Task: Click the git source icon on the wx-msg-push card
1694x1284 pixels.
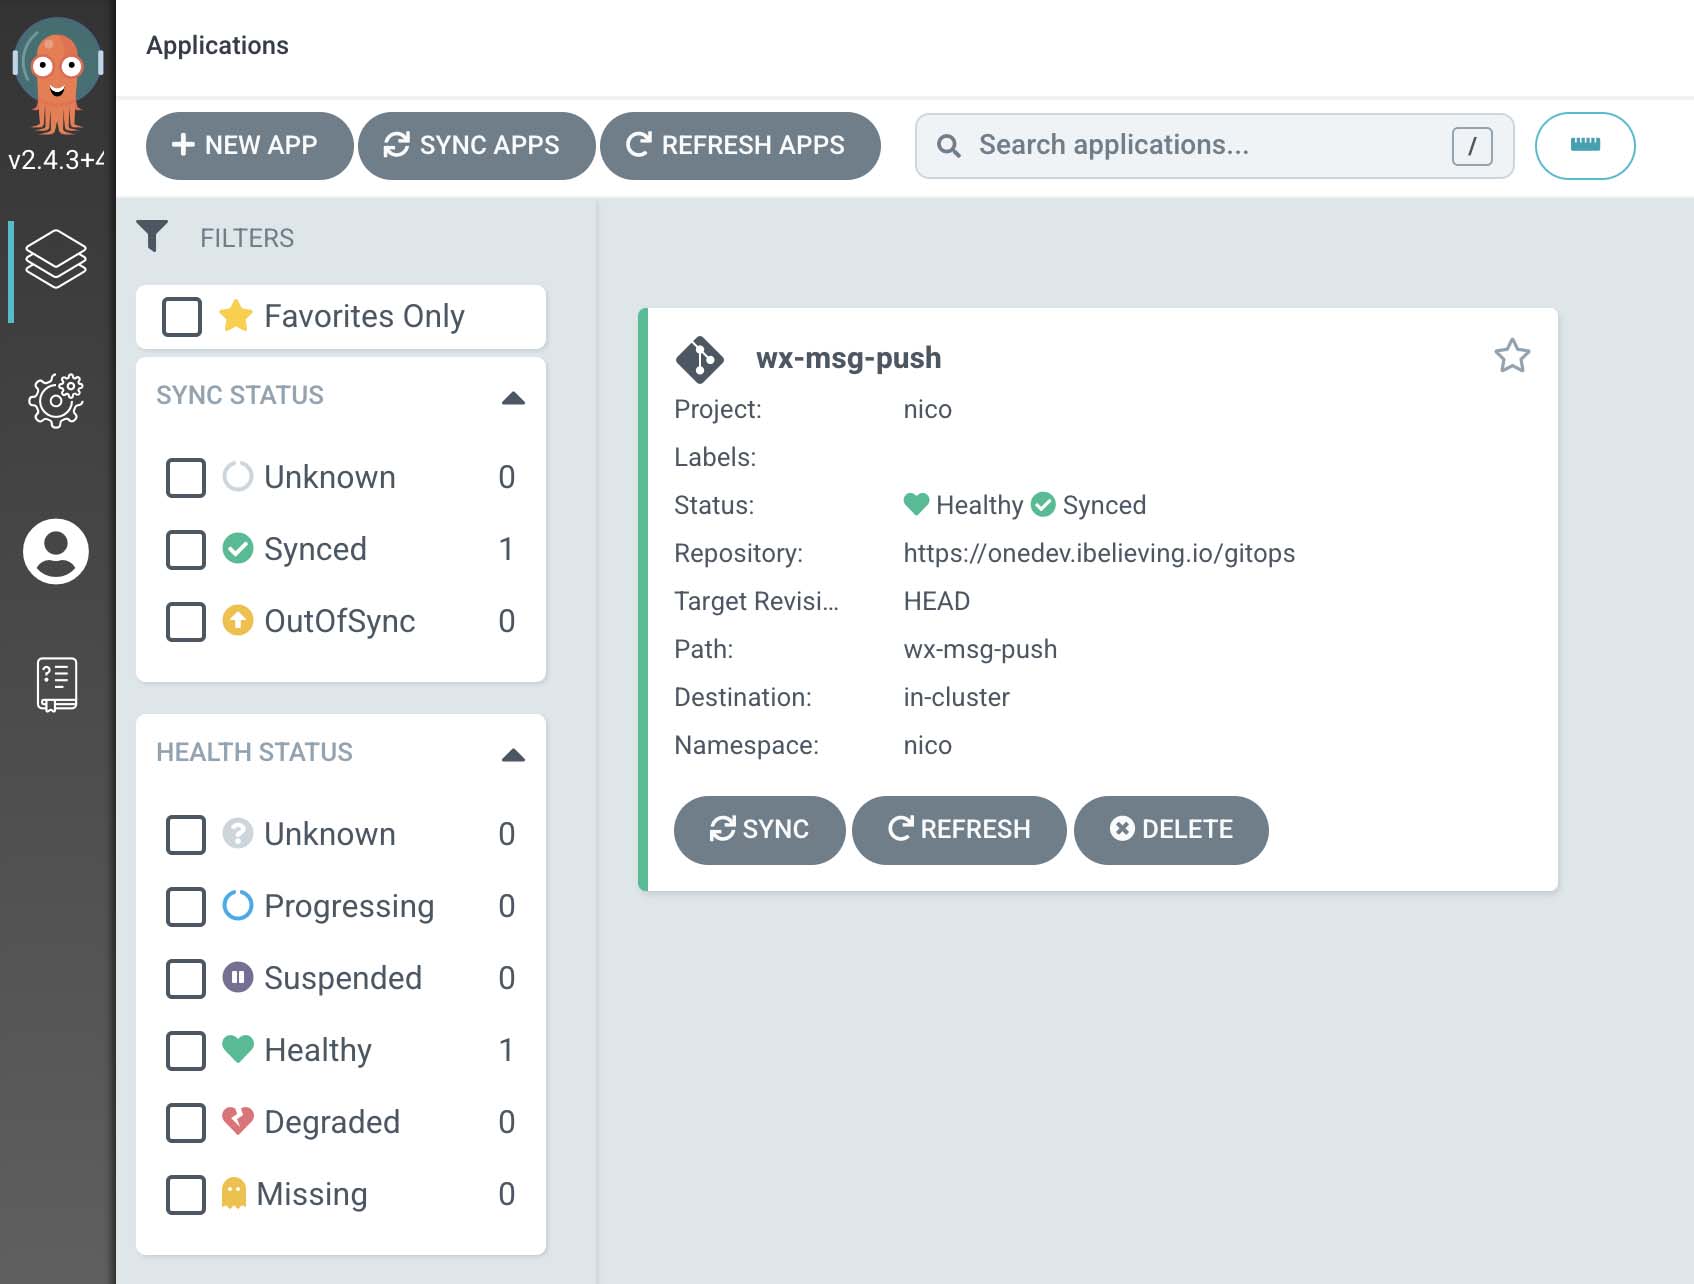Action: (x=700, y=359)
